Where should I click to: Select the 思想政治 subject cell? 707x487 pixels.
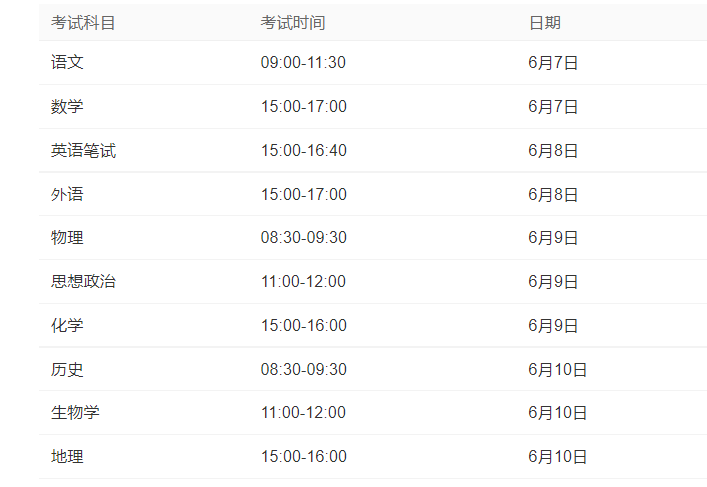tap(83, 281)
